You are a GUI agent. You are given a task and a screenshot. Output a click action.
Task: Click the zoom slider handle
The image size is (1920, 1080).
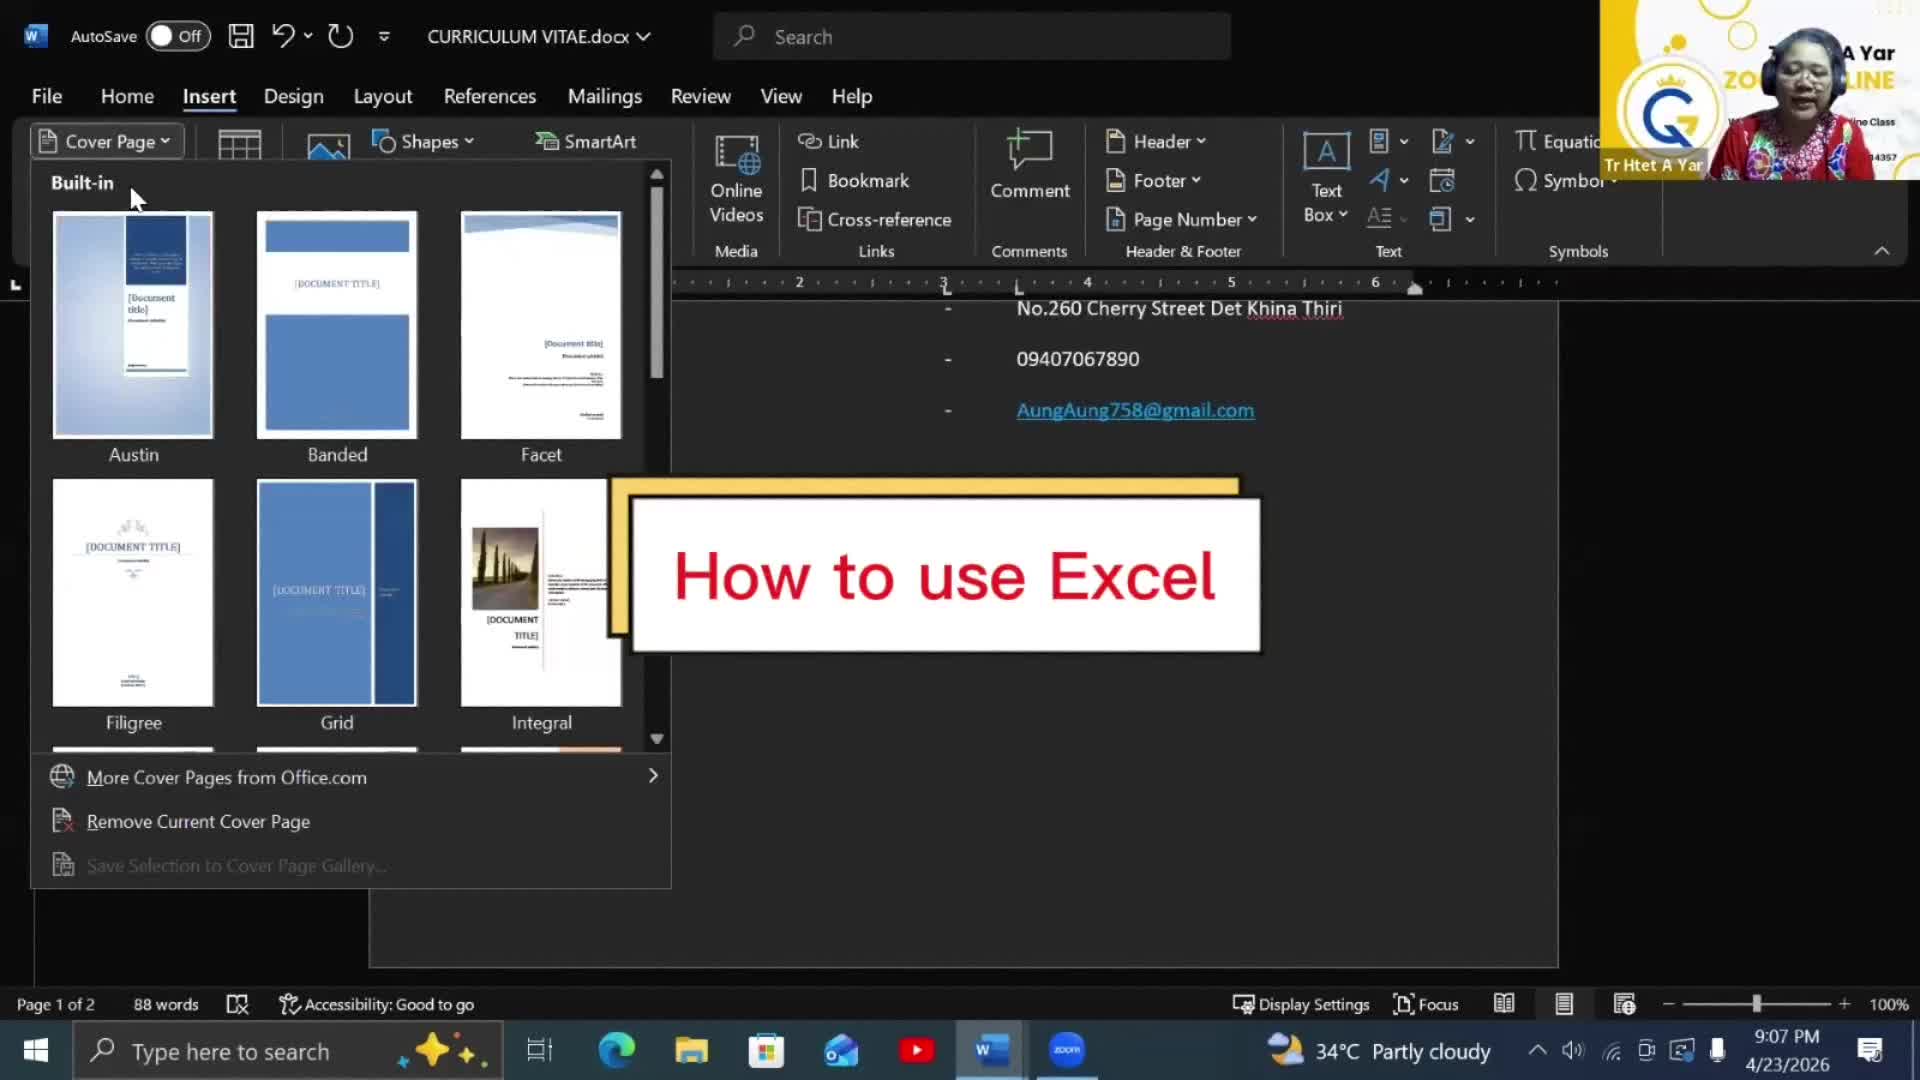(1757, 1004)
